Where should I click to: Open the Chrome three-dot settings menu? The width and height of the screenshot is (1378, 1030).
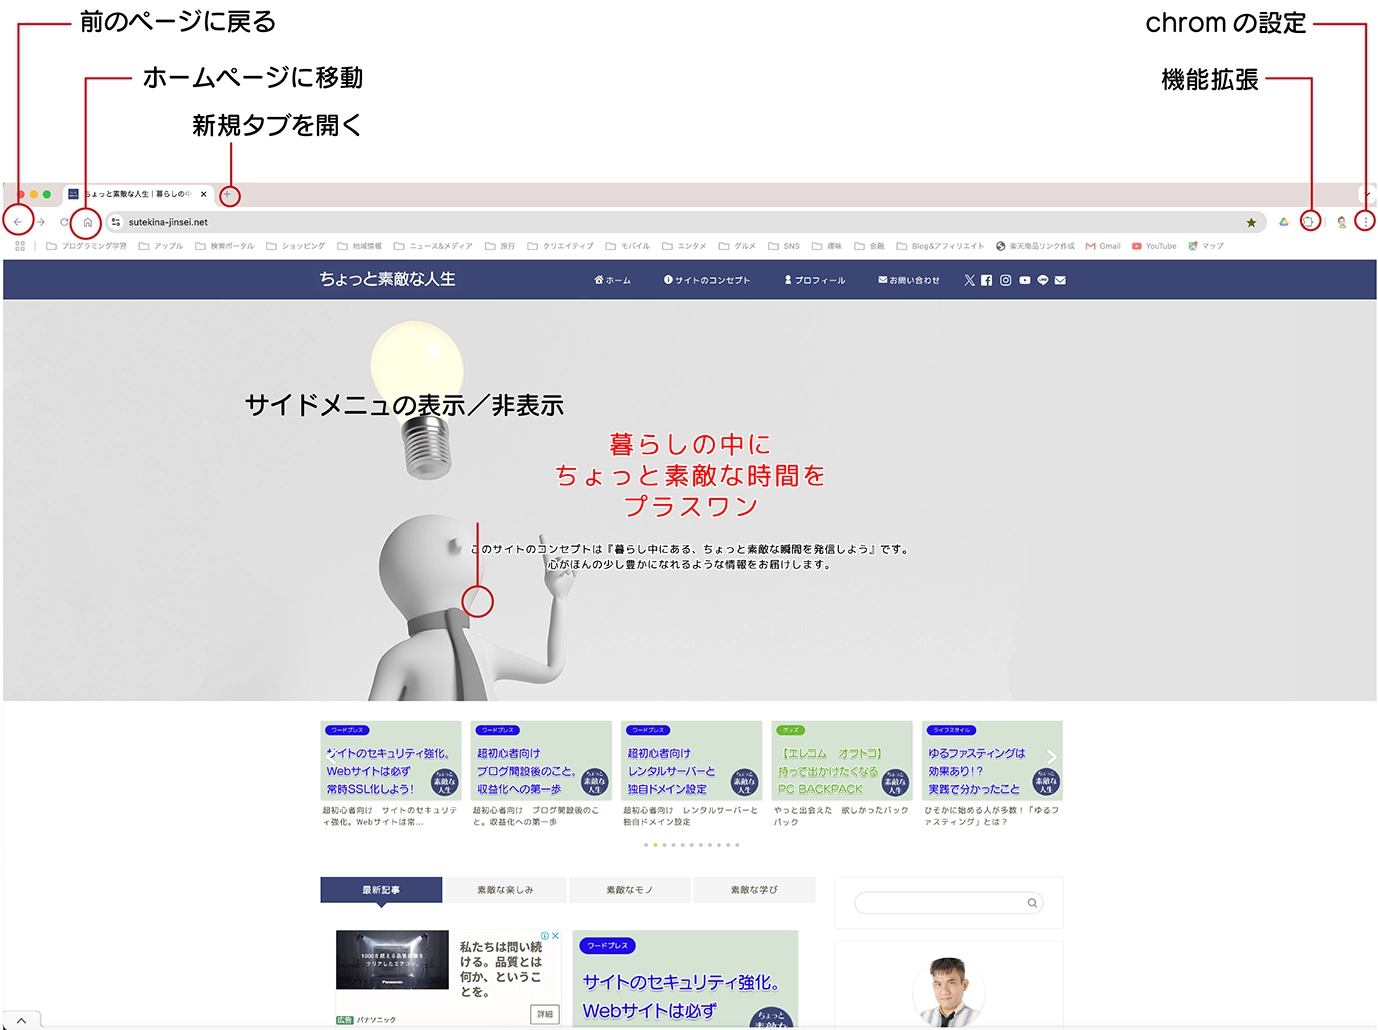coord(1365,222)
